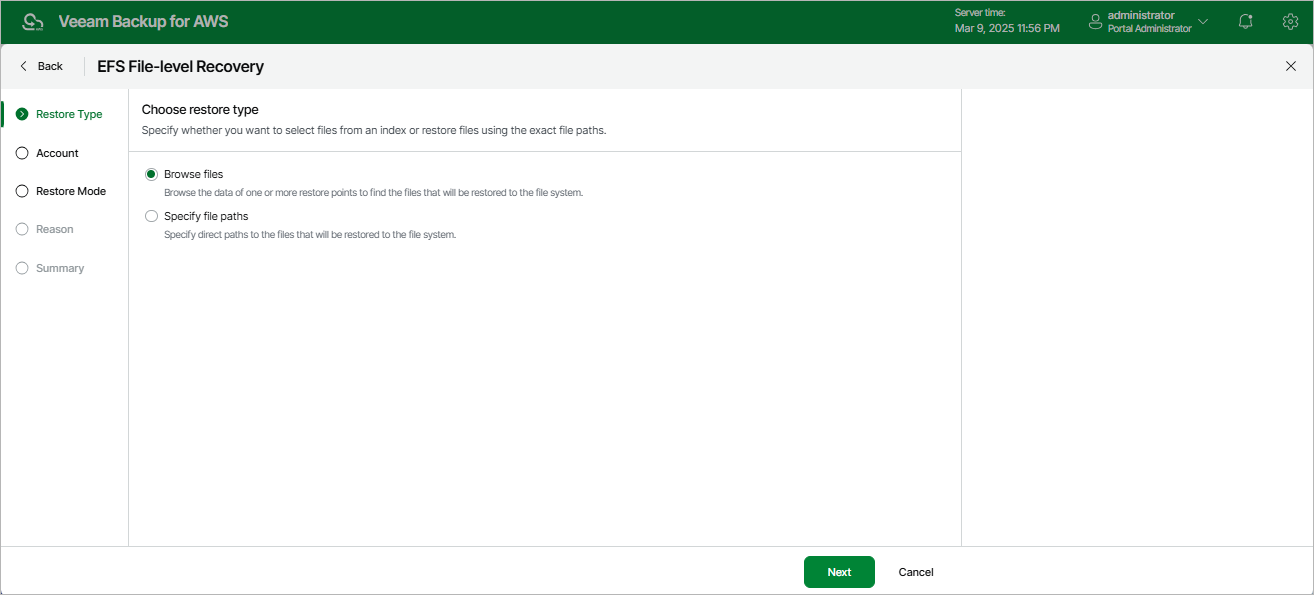Click the Veeam Backup for AWS logo
The width and height of the screenshot is (1314, 595).
coord(33,20)
